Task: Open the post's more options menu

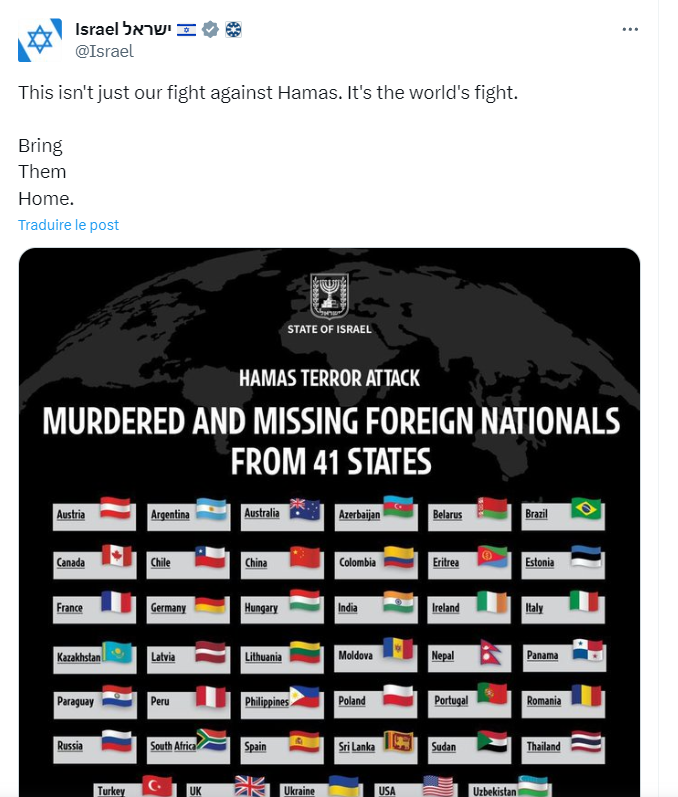Action: pyautogui.click(x=630, y=29)
